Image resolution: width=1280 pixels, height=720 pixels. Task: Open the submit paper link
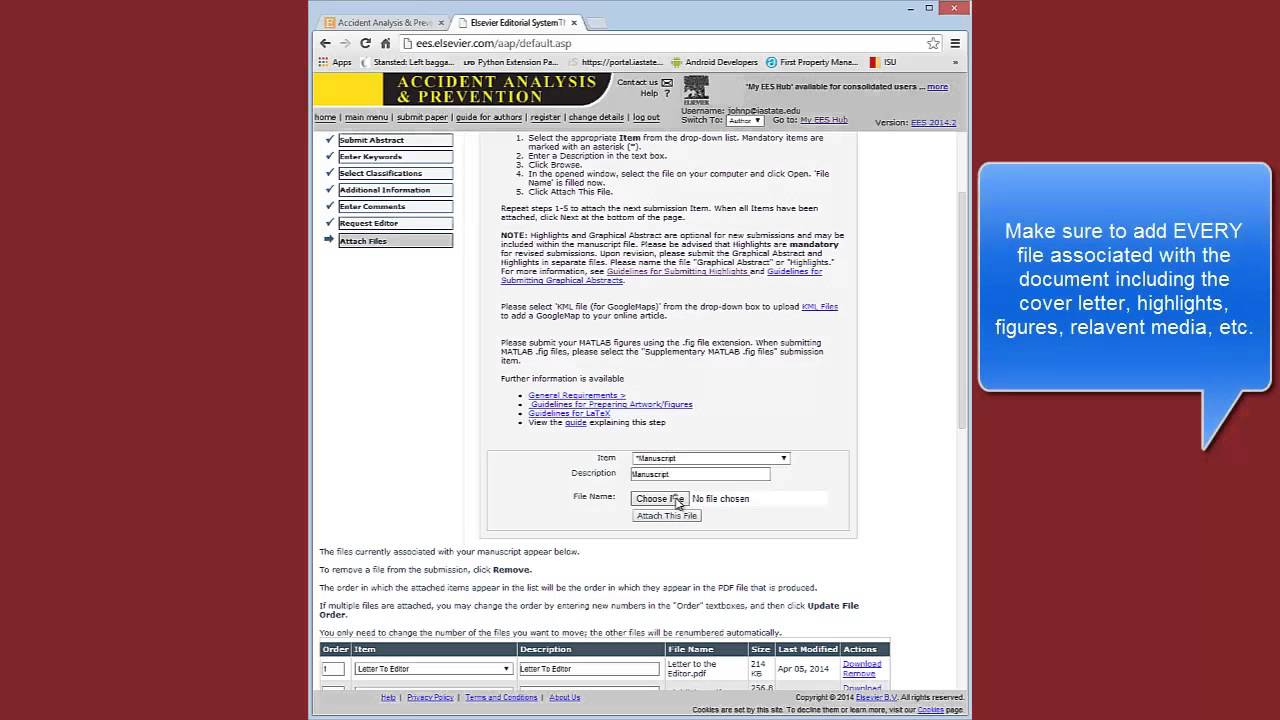(422, 117)
